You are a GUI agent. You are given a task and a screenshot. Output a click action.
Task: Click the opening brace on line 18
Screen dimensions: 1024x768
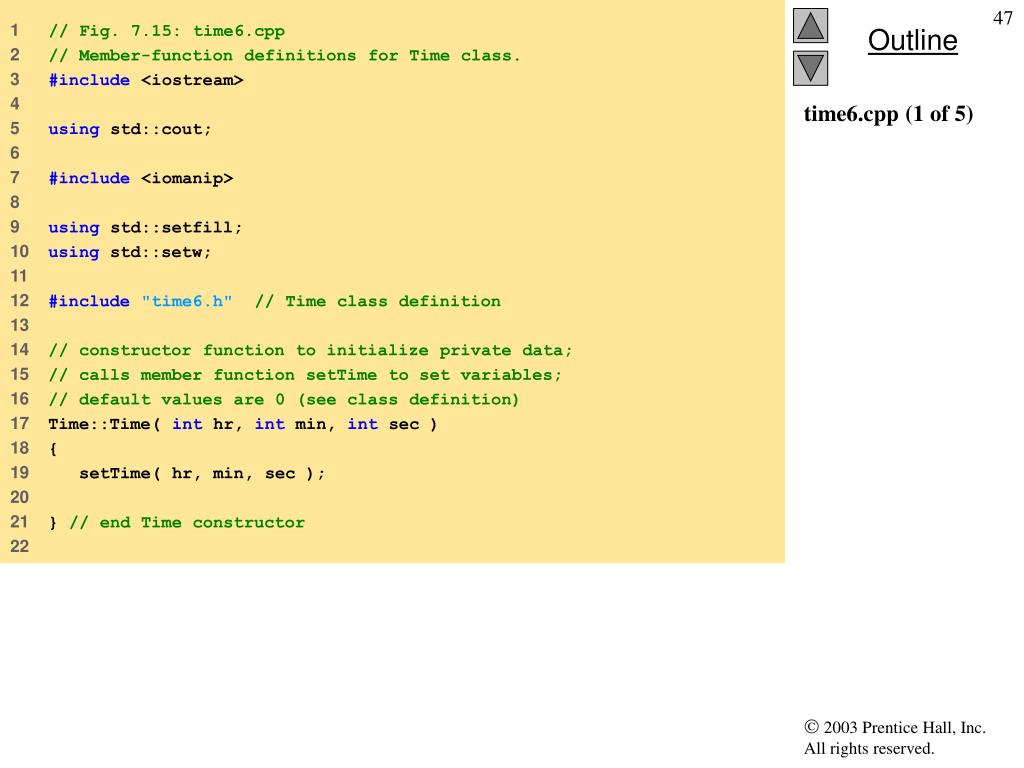click(x=53, y=449)
